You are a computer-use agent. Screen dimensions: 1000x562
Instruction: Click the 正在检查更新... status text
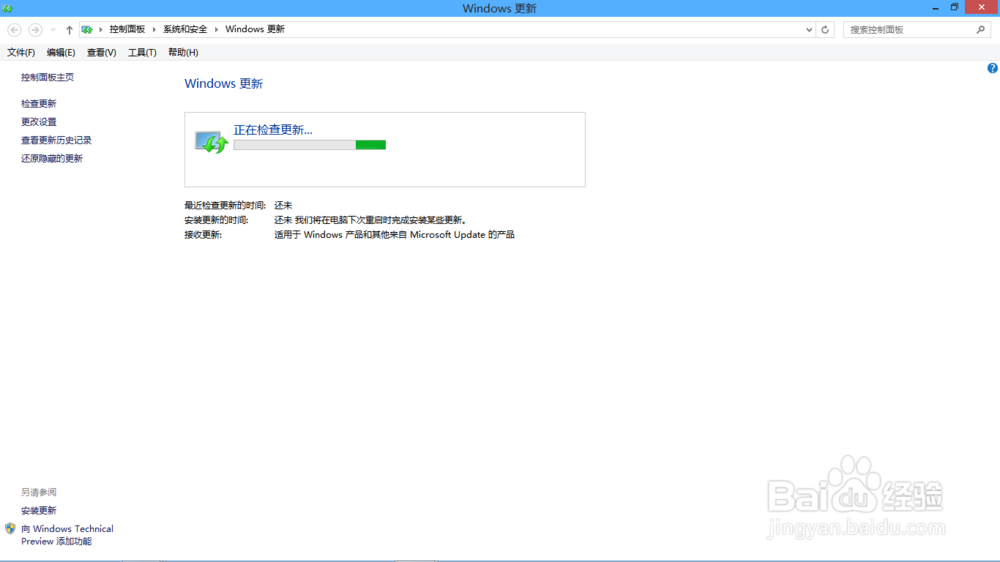[x=273, y=129]
